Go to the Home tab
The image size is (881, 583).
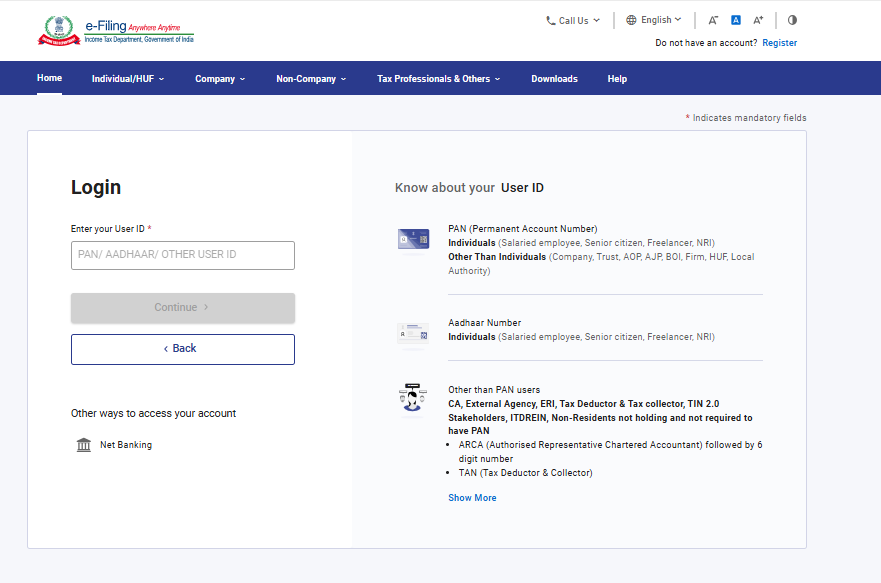click(49, 78)
